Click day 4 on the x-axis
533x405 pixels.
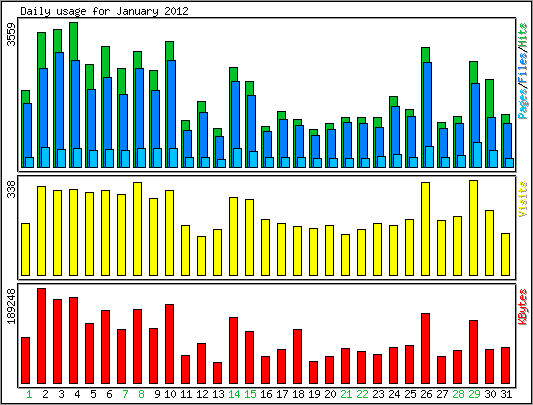point(77,394)
